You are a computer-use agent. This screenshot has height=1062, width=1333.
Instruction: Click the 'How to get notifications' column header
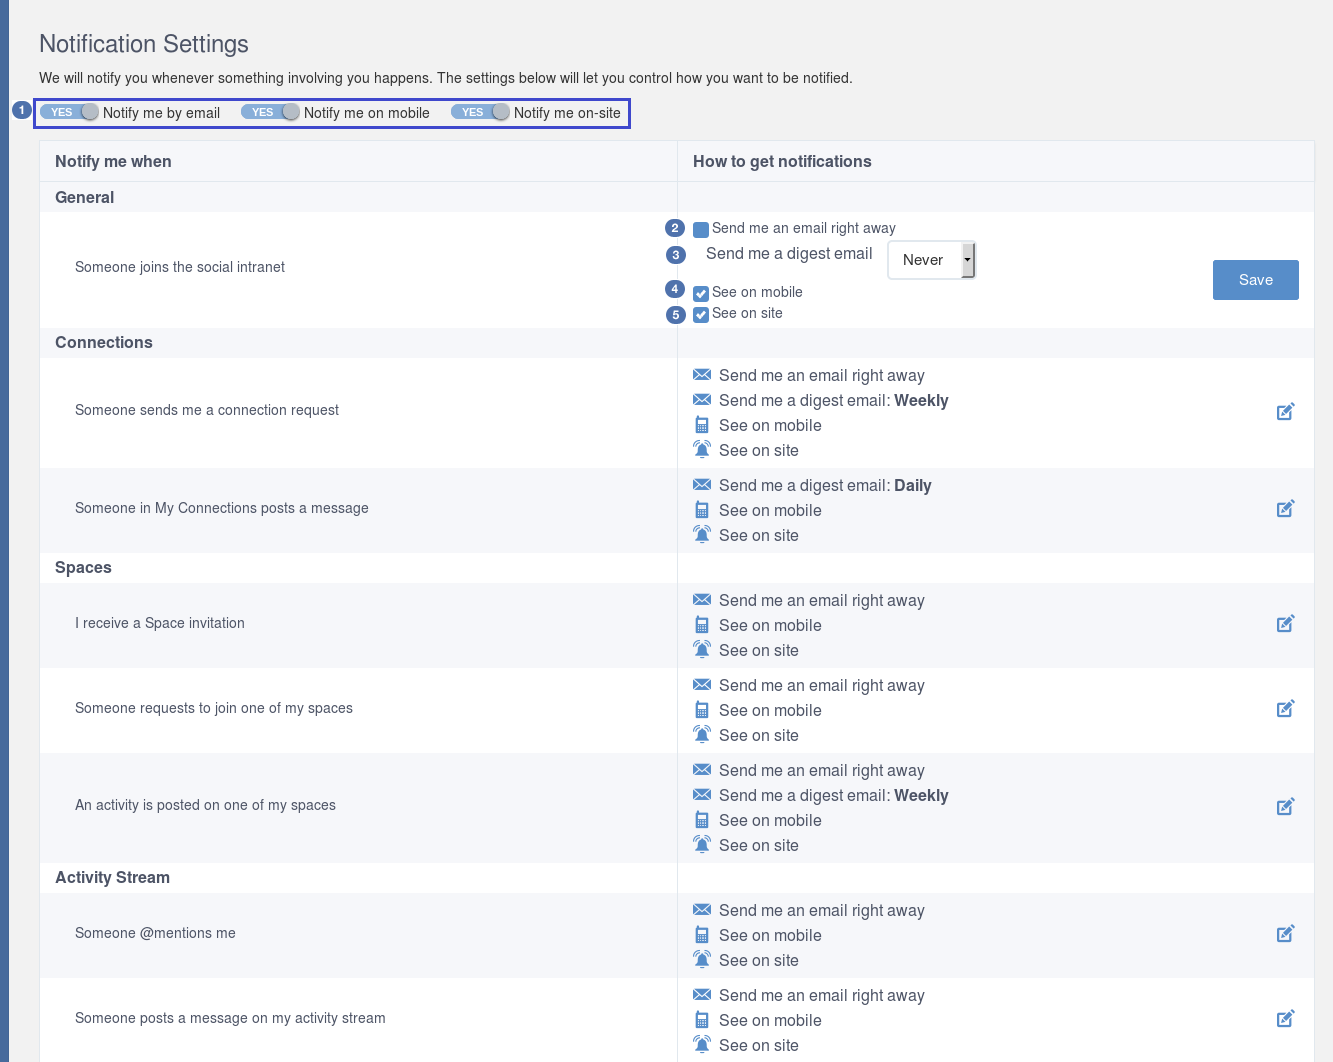(782, 161)
